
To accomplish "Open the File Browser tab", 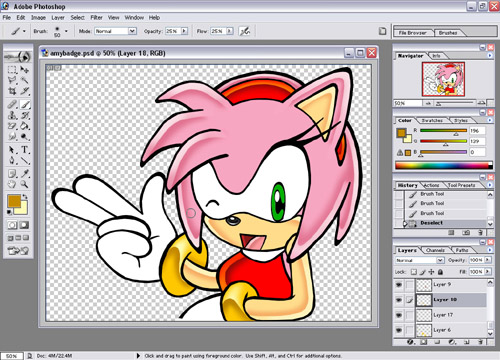I will pyautogui.click(x=413, y=33).
